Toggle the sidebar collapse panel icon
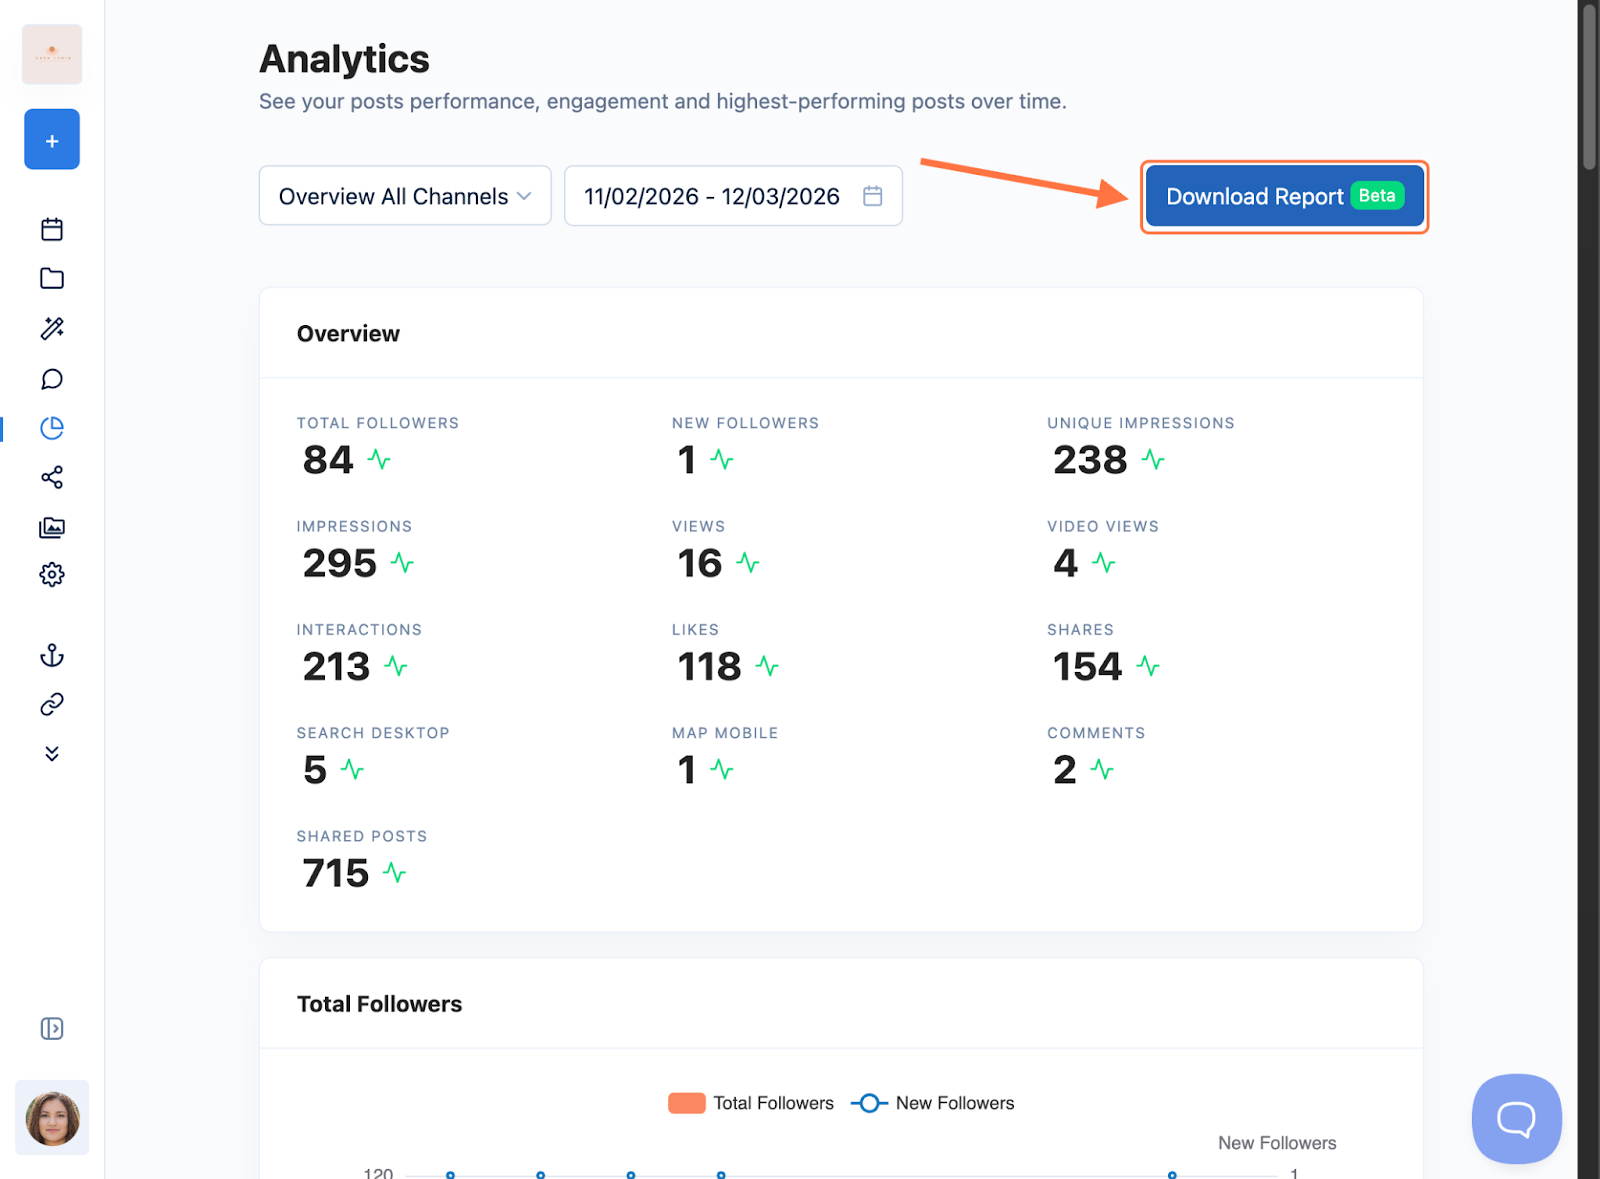This screenshot has height=1179, width=1600. [x=52, y=1028]
